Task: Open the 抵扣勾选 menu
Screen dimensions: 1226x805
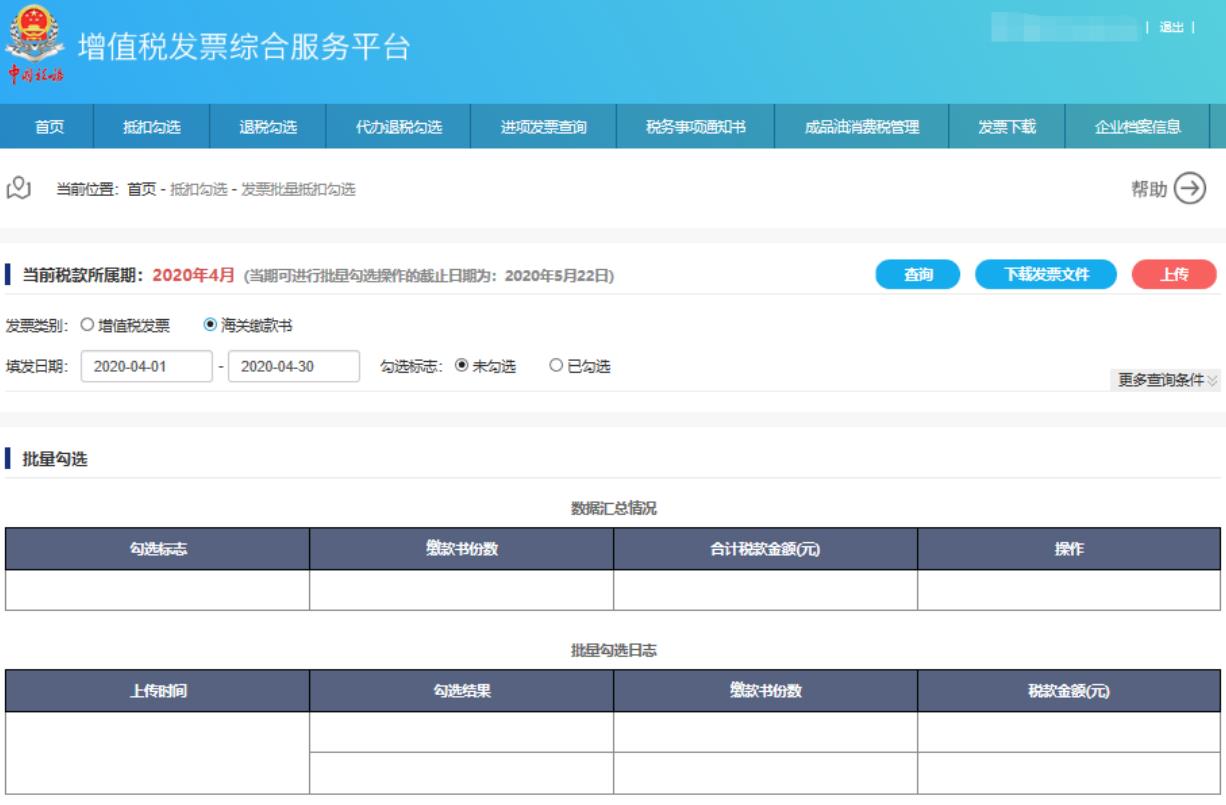Action: [151, 126]
